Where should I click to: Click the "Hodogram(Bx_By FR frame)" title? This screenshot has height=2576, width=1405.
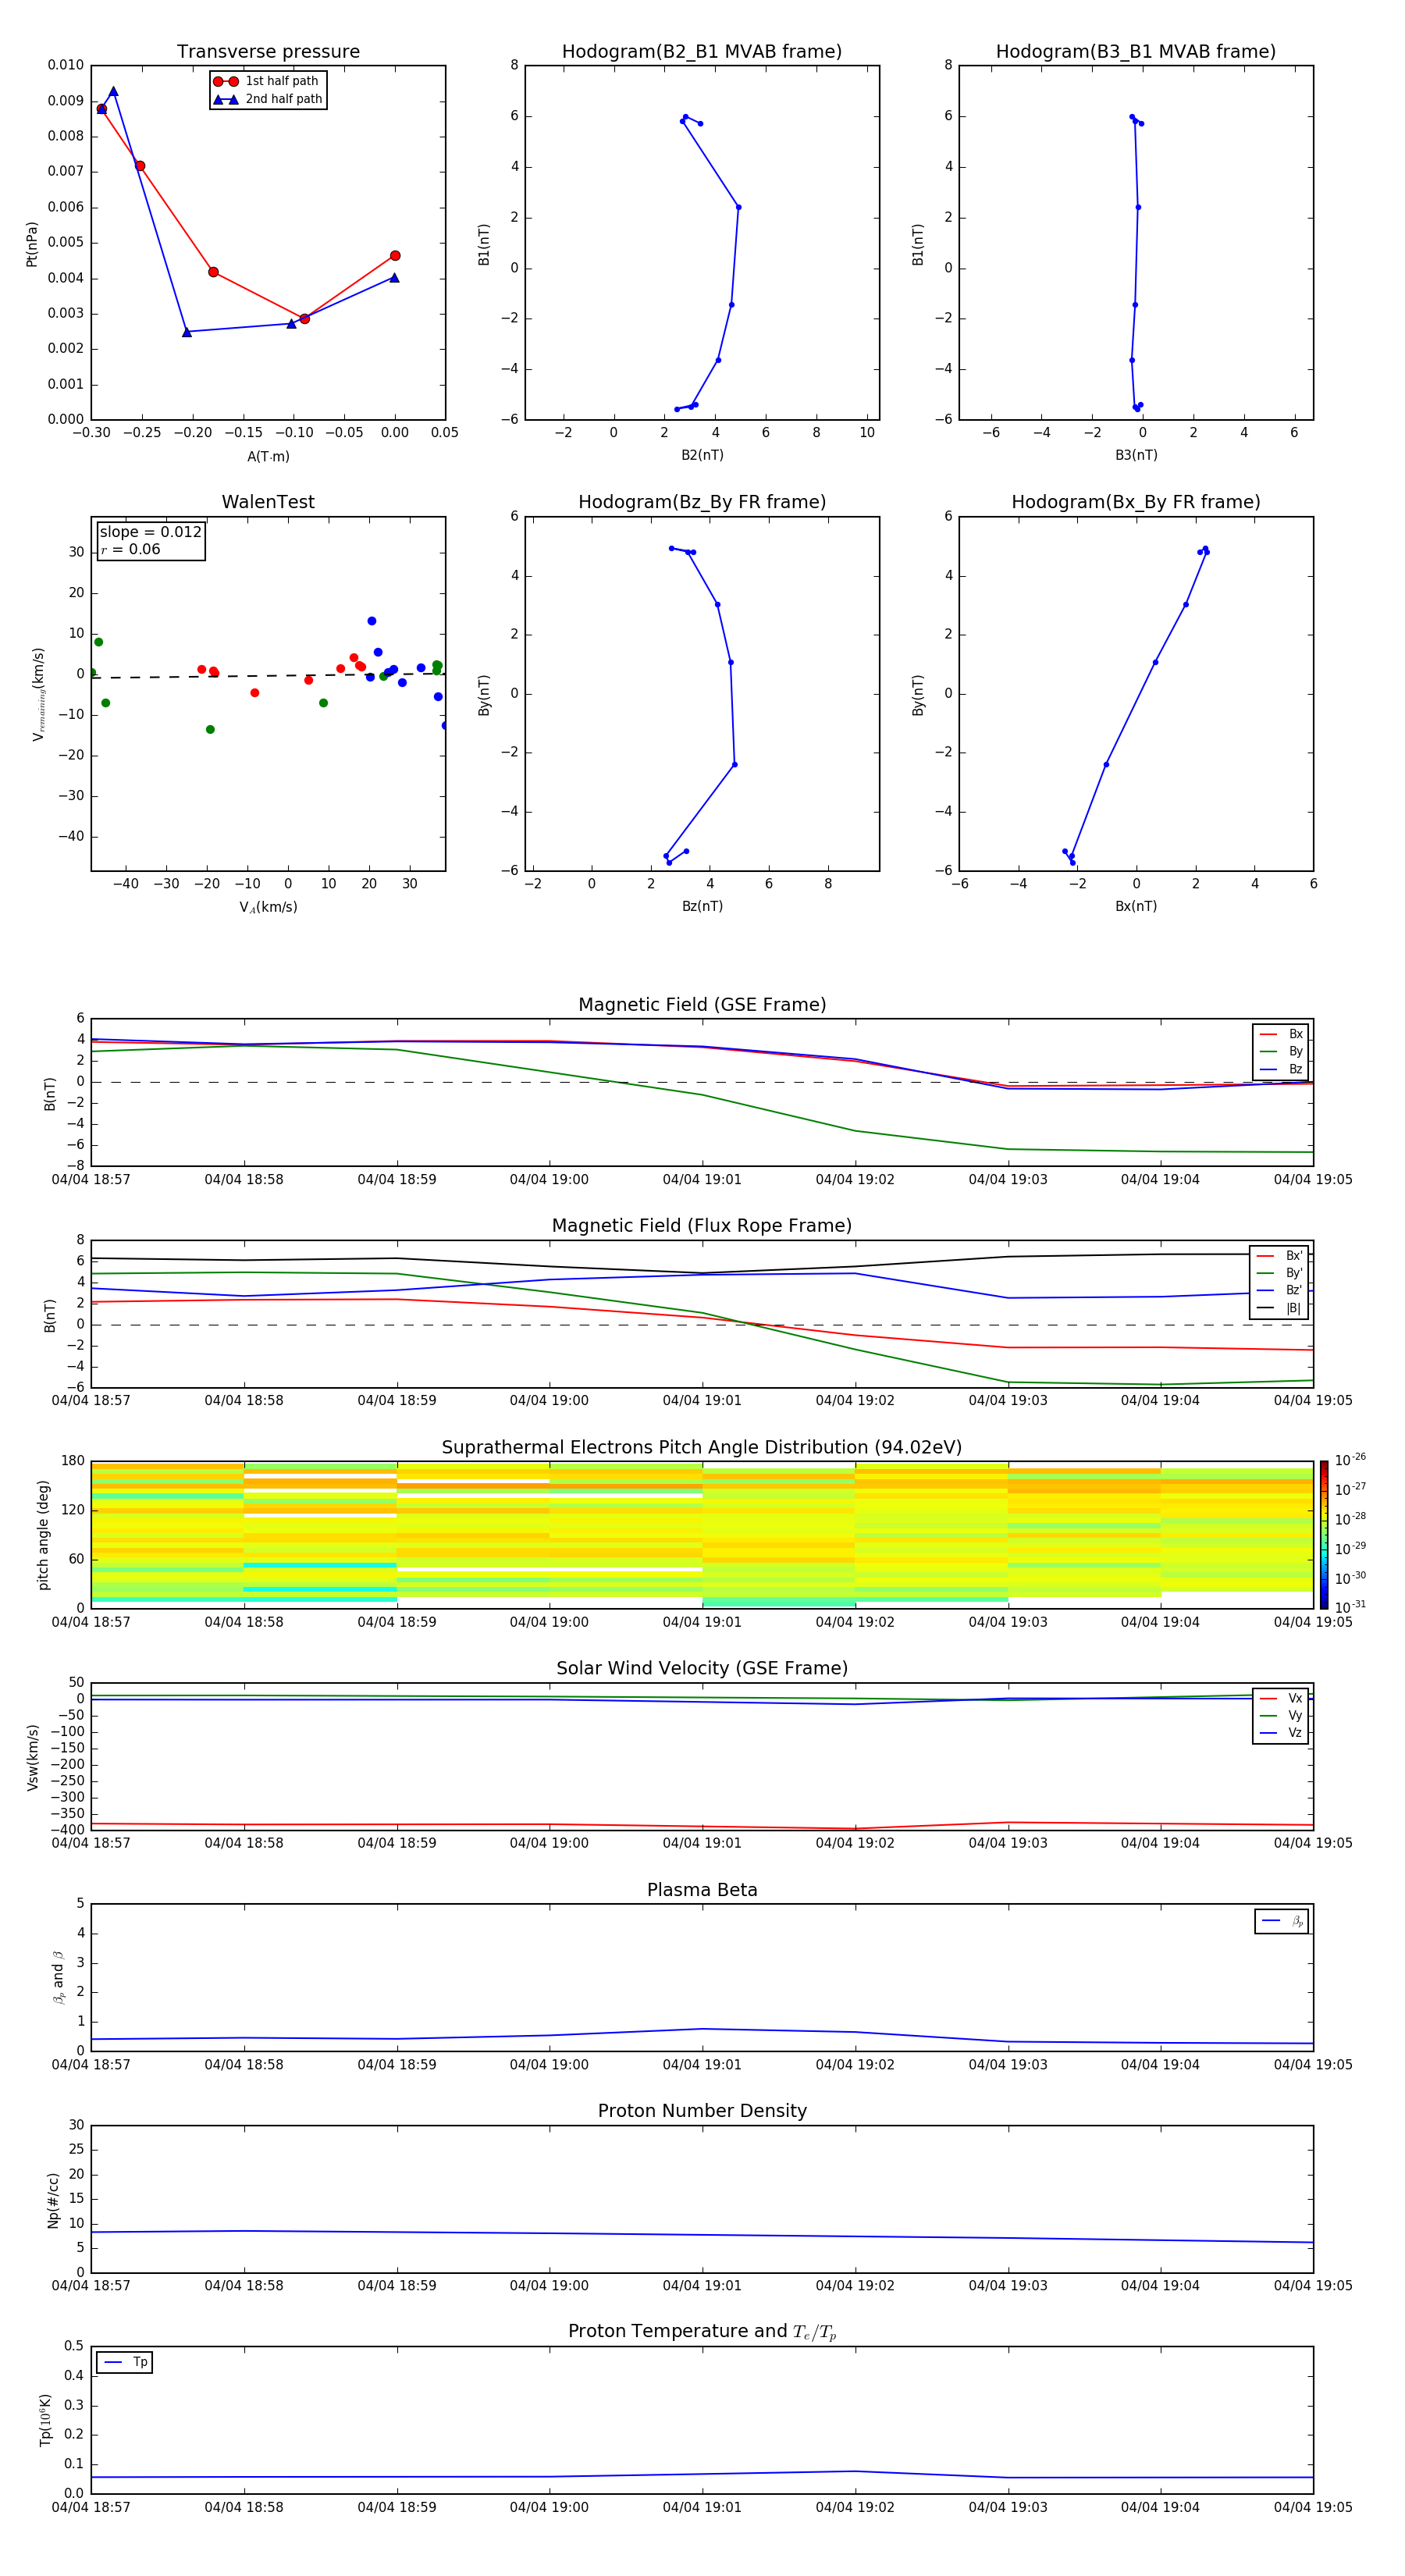click(1136, 502)
